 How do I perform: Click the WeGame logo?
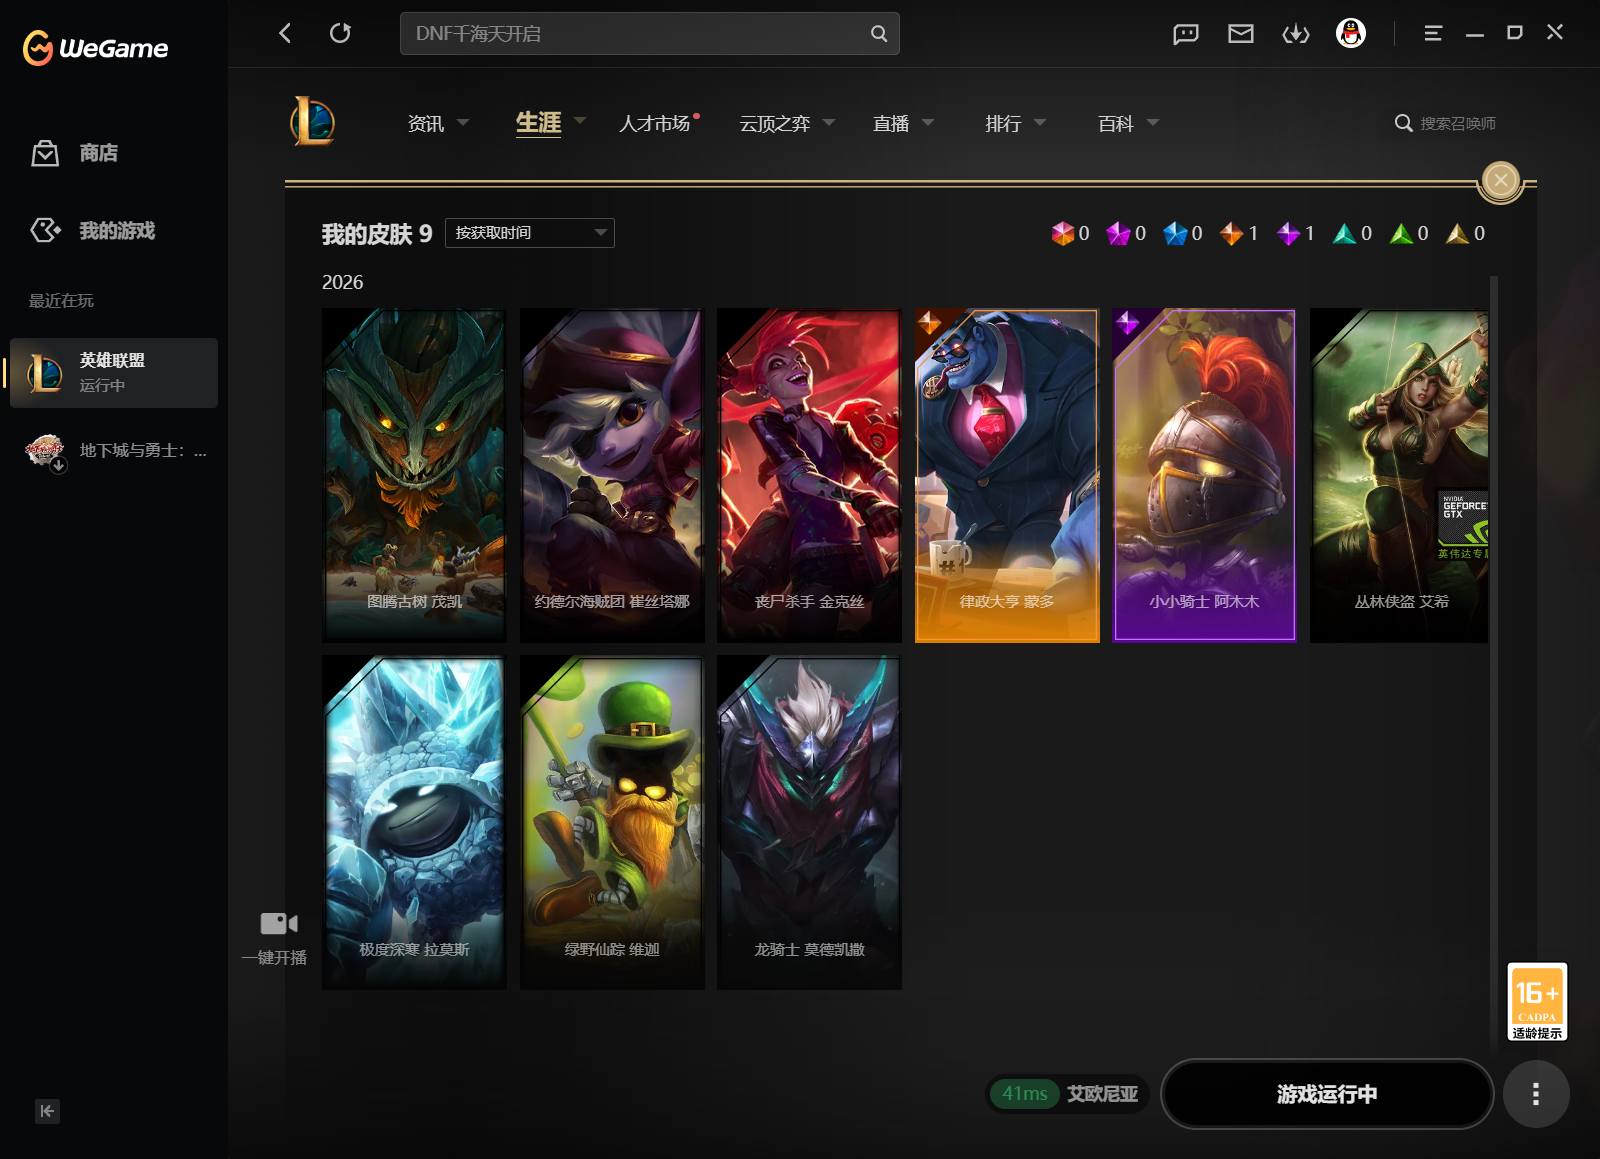95,47
